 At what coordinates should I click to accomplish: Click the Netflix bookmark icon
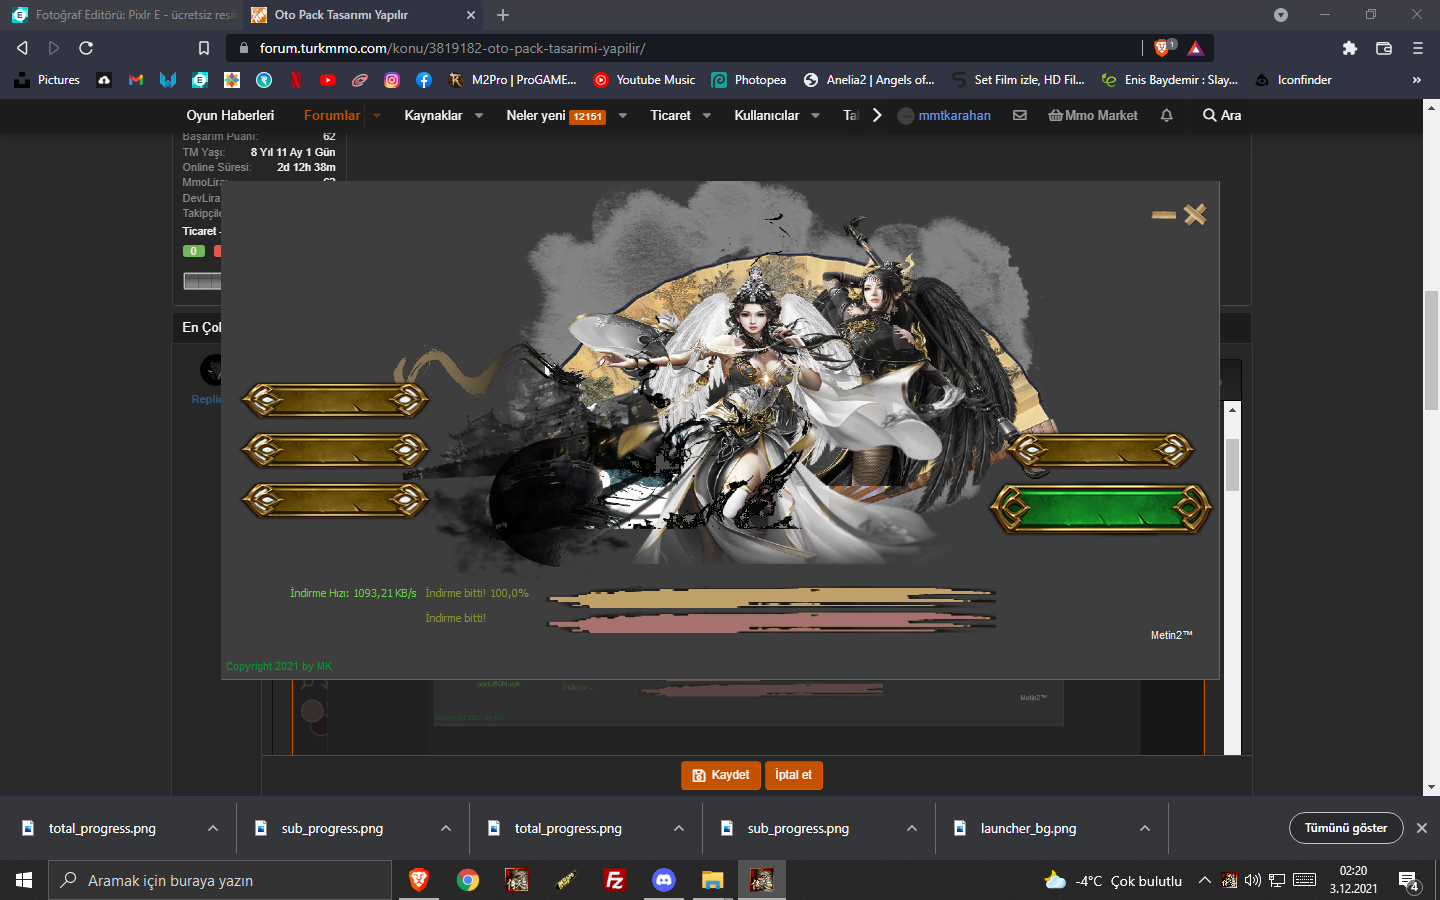(x=296, y=80)
